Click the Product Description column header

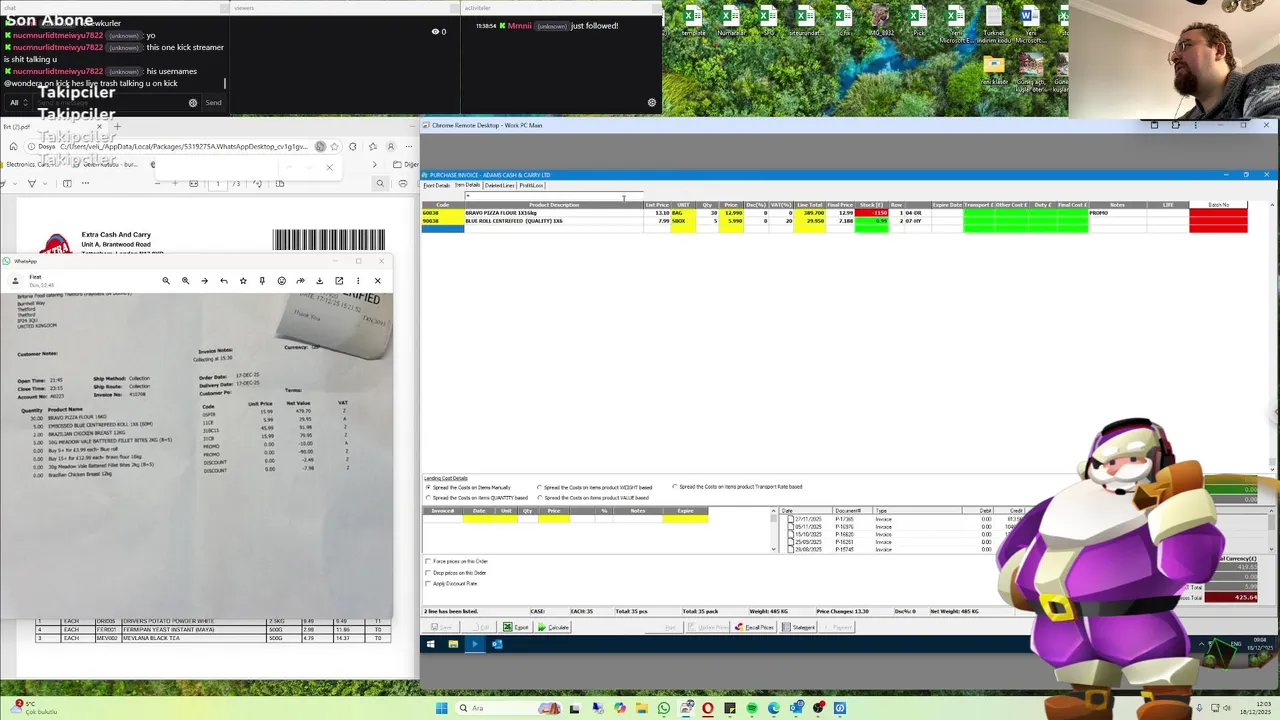tap(554, 205)
